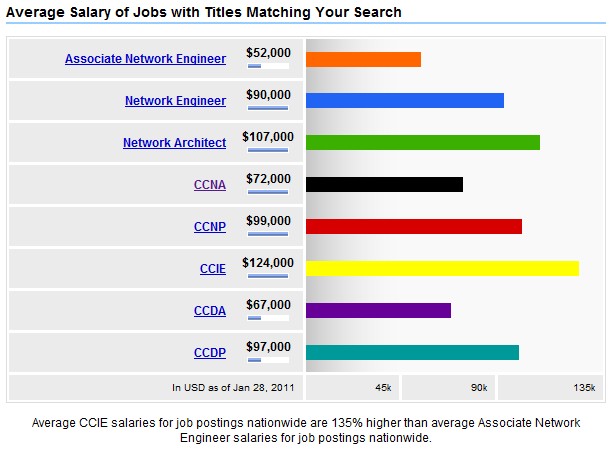Click the $107,000 salary value
615x451 pixels.
[268, 136]
